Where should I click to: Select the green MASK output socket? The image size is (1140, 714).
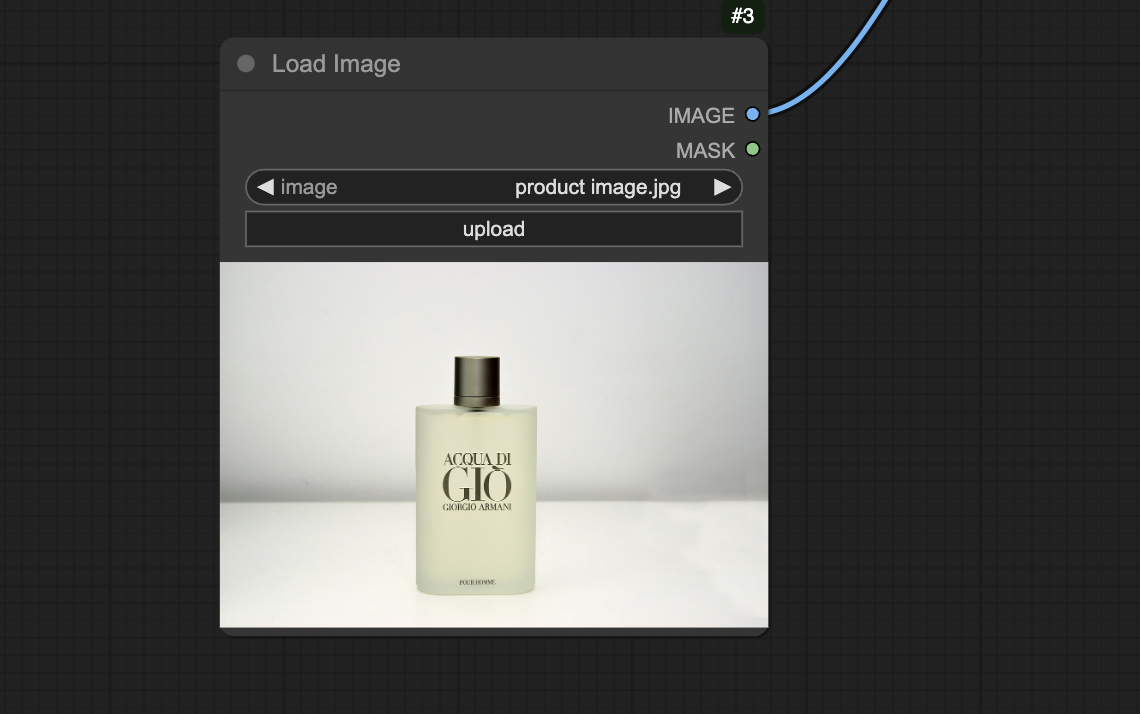click(752, 149)
